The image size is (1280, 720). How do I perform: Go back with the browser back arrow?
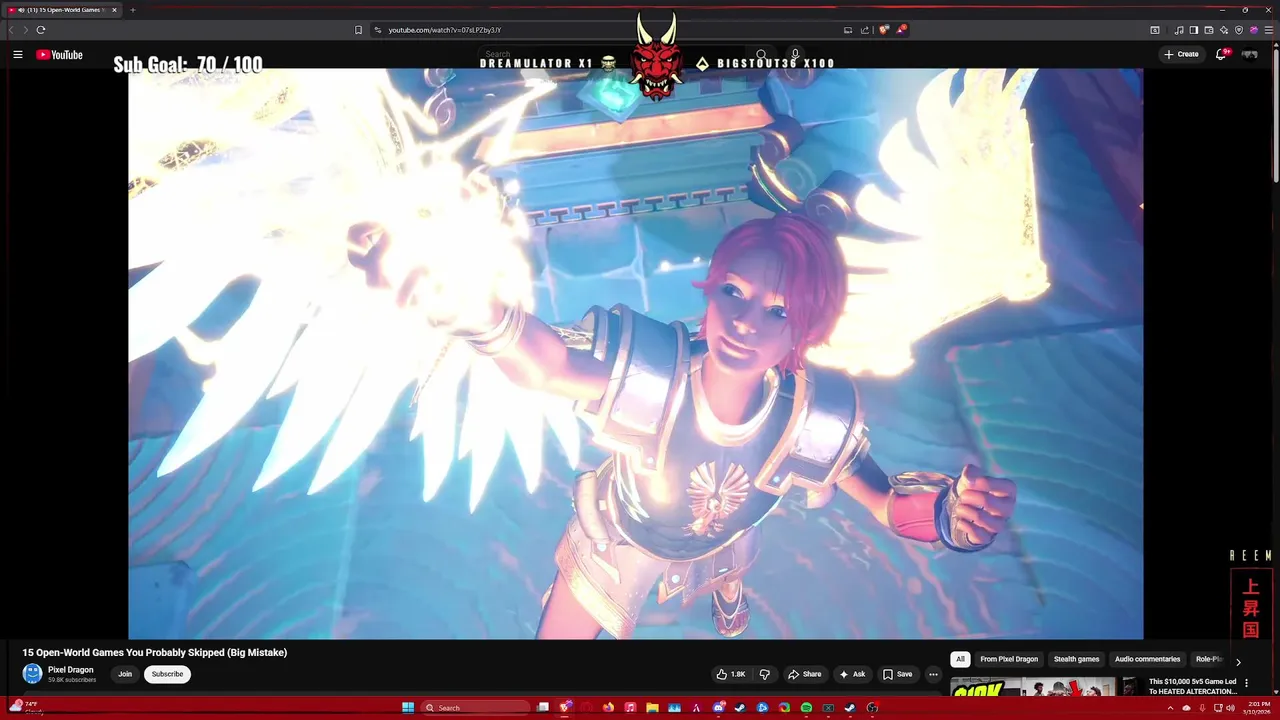pos(12,30)
